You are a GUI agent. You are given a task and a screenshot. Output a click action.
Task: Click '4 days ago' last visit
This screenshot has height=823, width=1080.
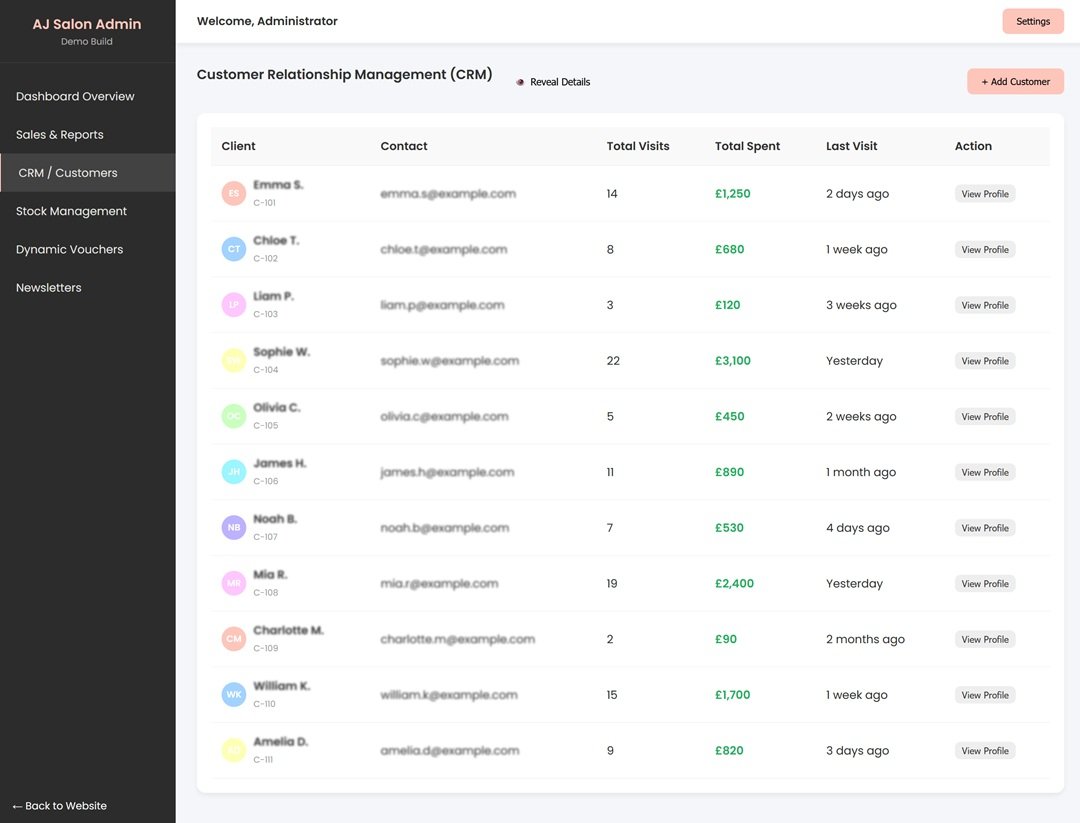[858, 528]
